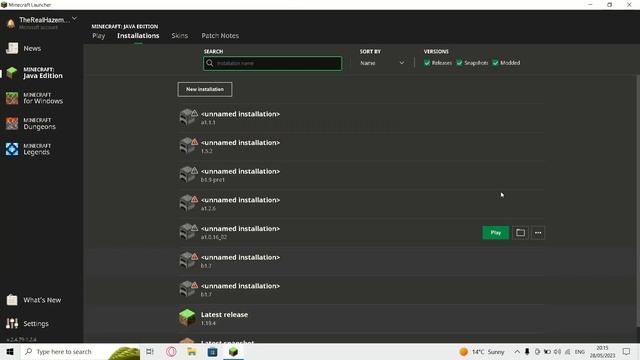Open Microsoft Store taskbar icon
The width and height of the screenshot is (640, 360).
tap(212, 351)
